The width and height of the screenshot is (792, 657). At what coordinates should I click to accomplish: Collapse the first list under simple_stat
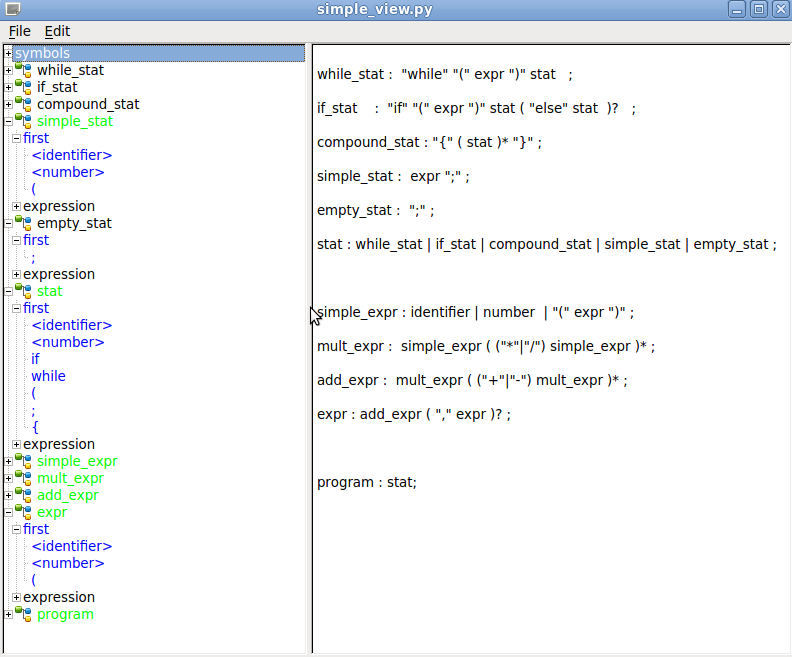(x=16, y=139)
